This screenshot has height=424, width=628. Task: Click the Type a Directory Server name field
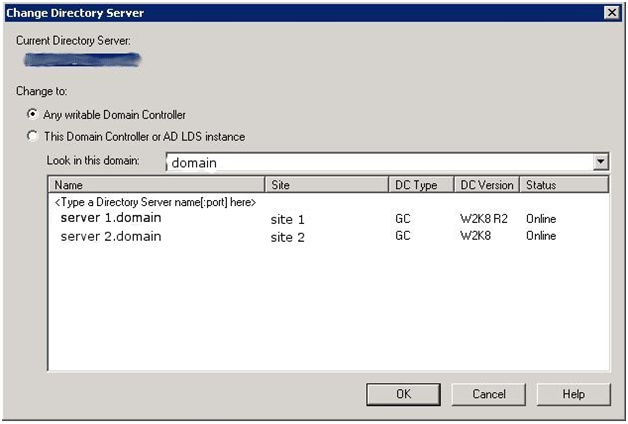point(155,202)
